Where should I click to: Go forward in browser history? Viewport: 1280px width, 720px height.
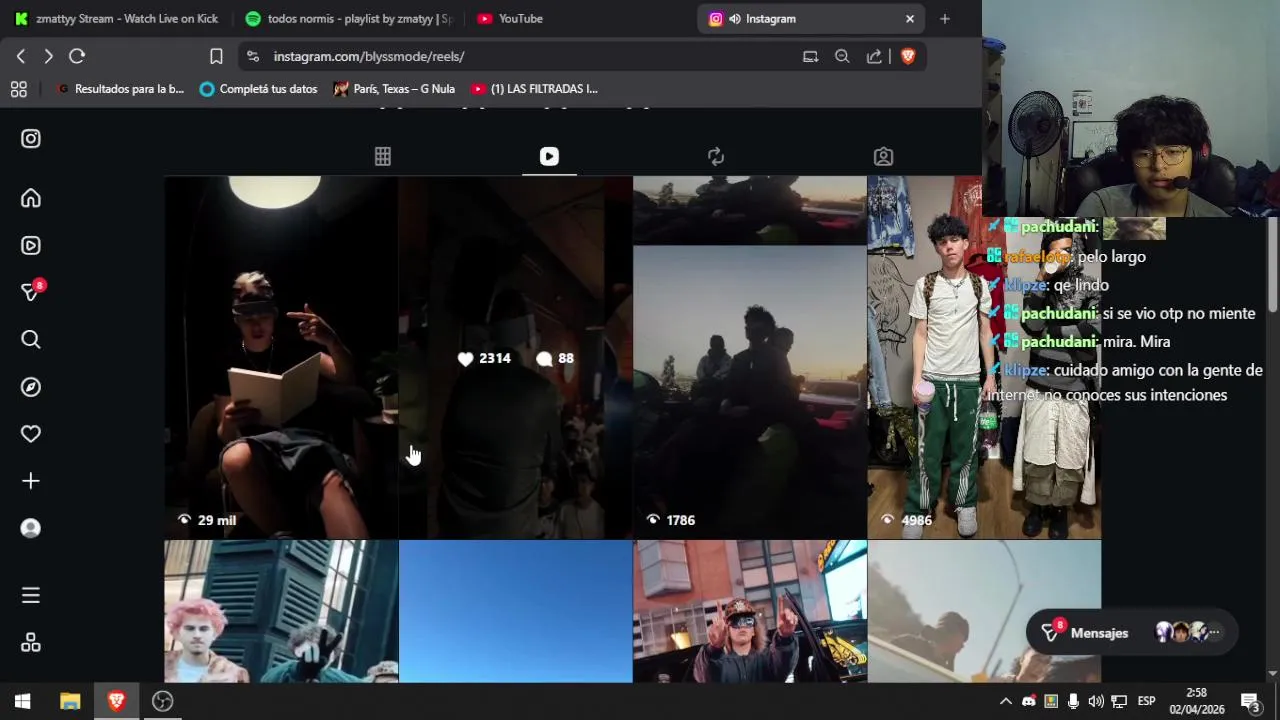(48, 56)
